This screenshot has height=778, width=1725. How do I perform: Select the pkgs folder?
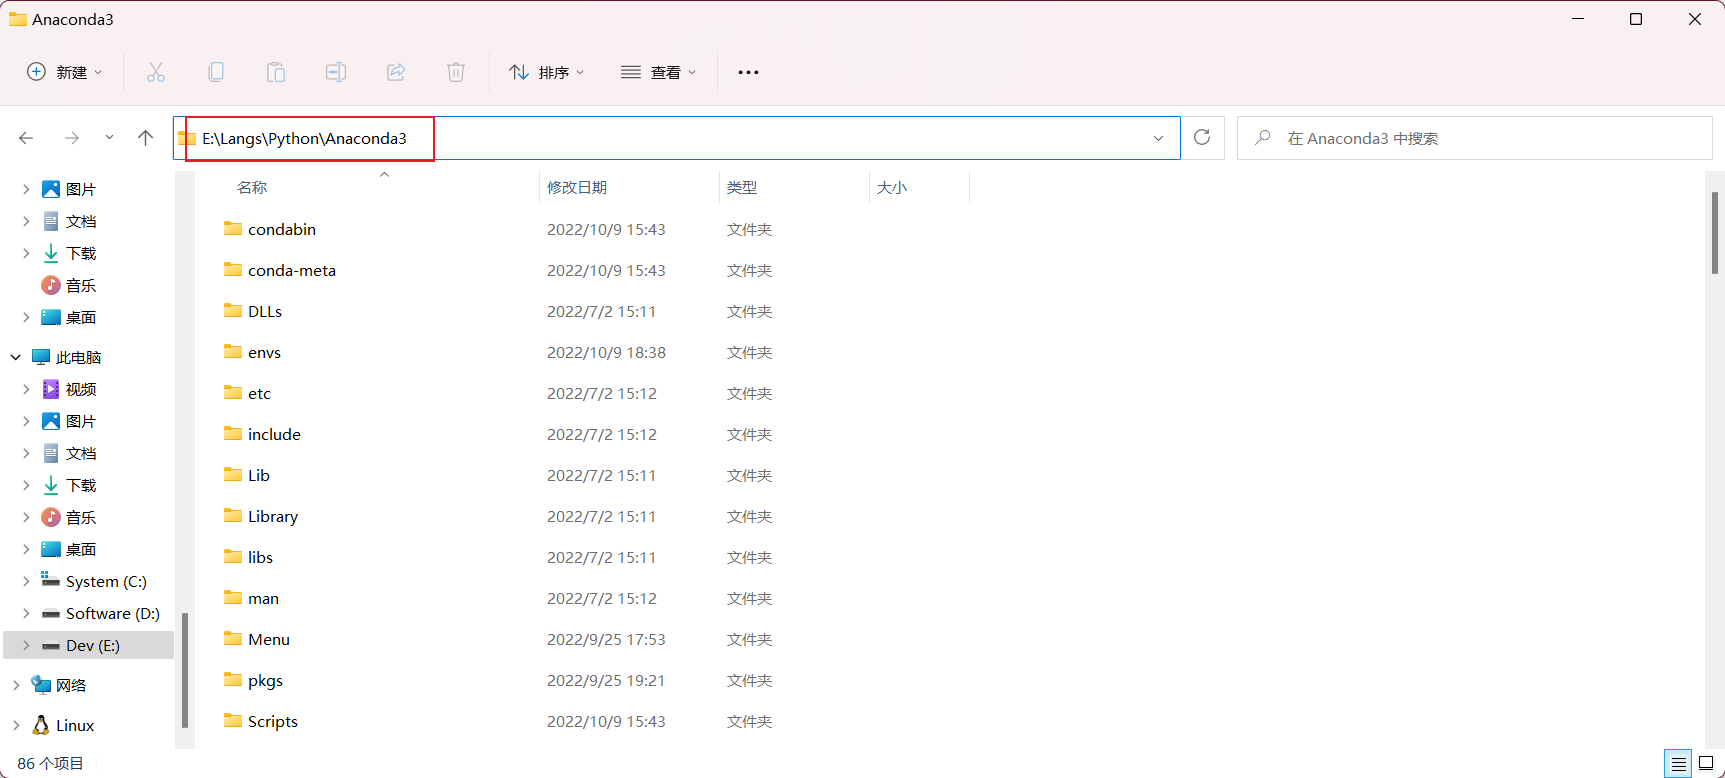(x=265, y=680)
